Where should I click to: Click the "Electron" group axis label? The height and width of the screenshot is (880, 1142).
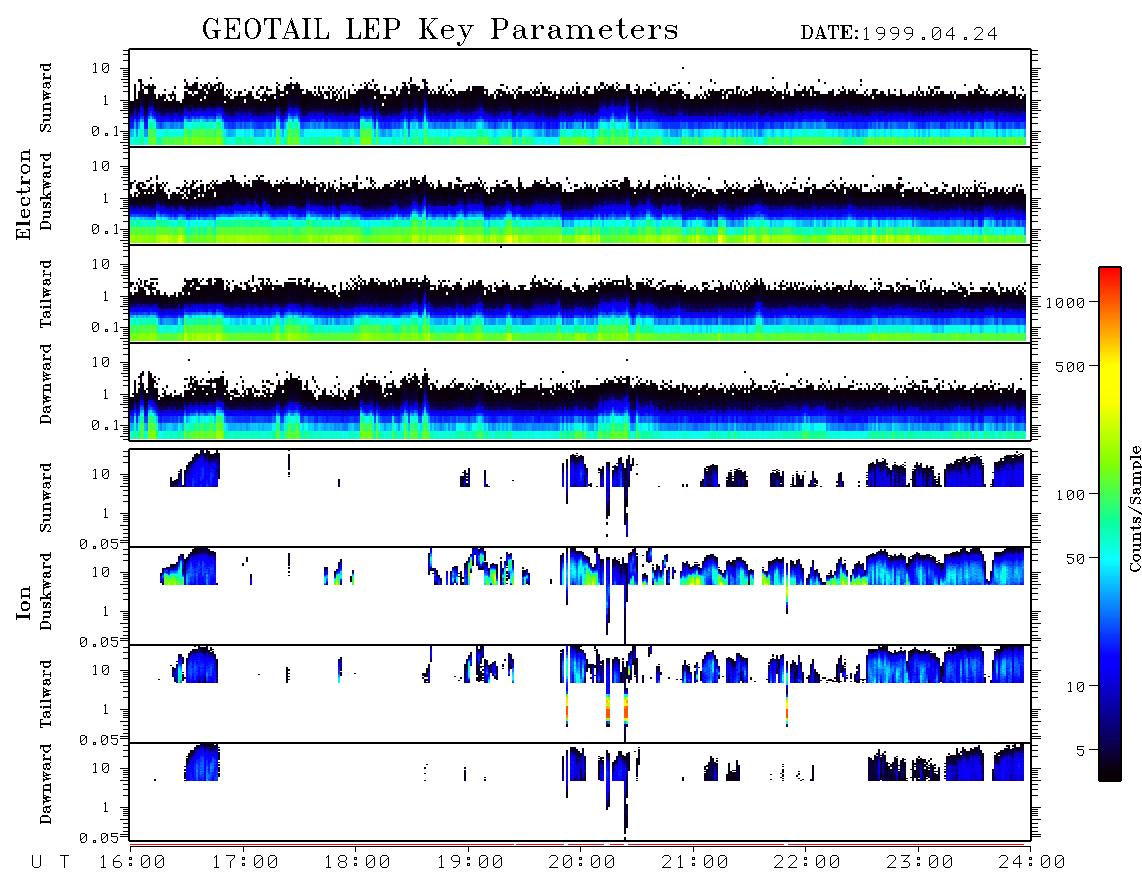pos(23,194)
